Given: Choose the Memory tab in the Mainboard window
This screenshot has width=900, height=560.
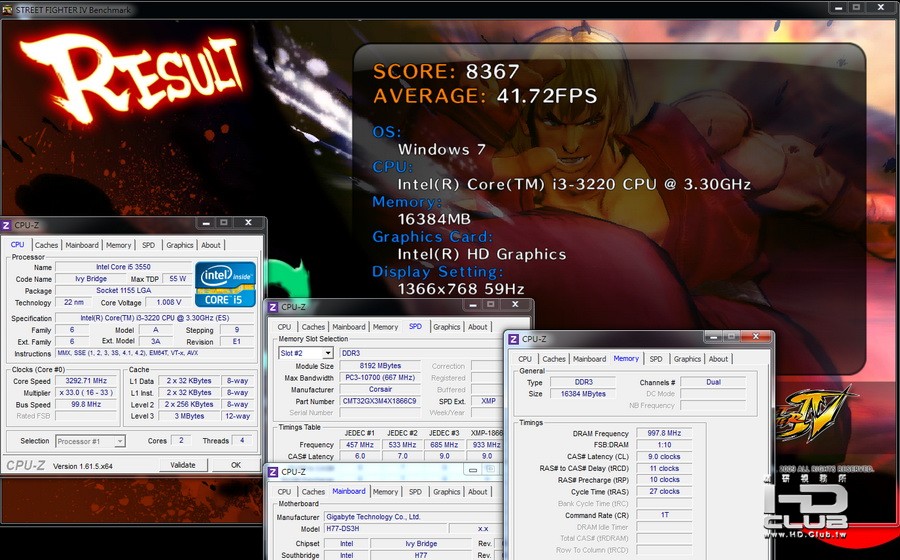Looking at the screenshot, I should [385, 492].
